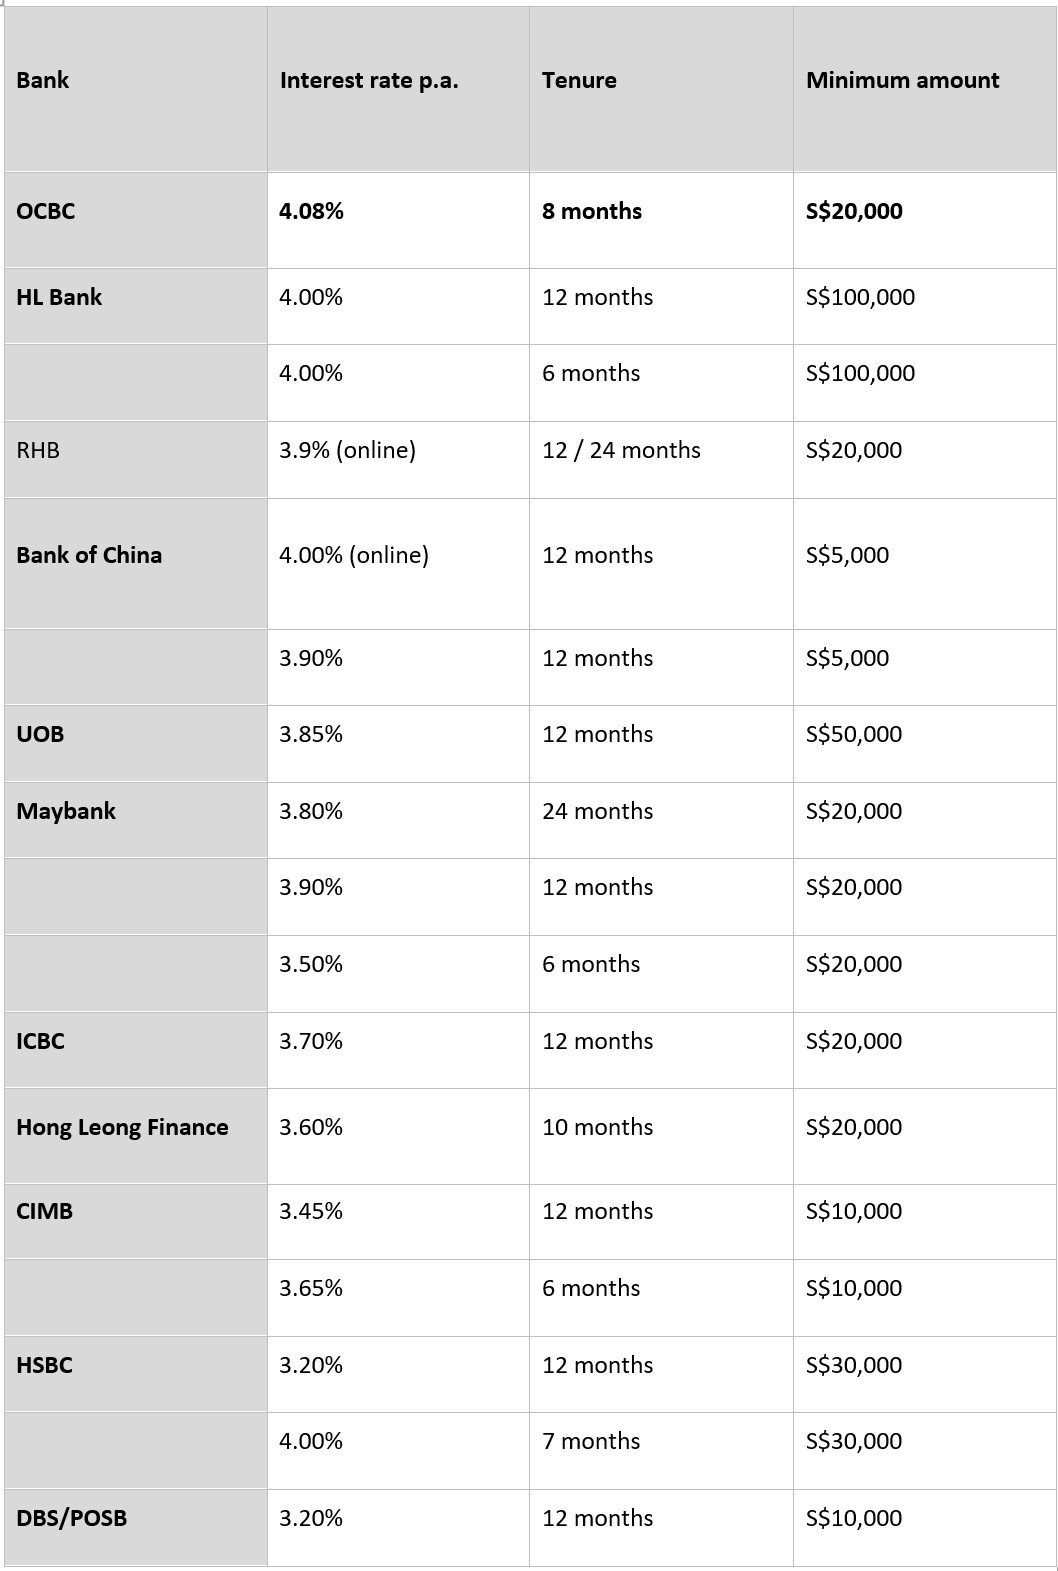Select the Minimum amount header cell
Screen dimensions: 1058x1571
click(x=925, y=89)
